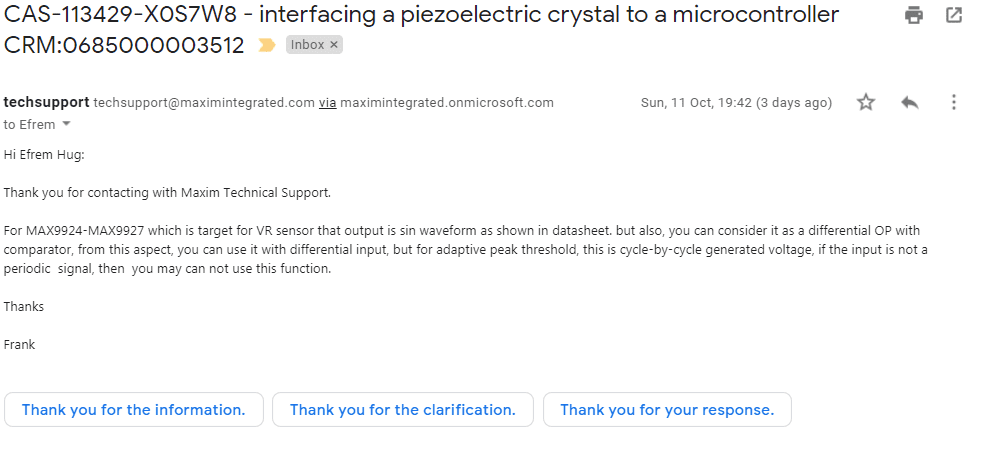Click the Reply arrow icon
Image resolution: width=994 pixels, height=450 pixels.
pos(909,102)
